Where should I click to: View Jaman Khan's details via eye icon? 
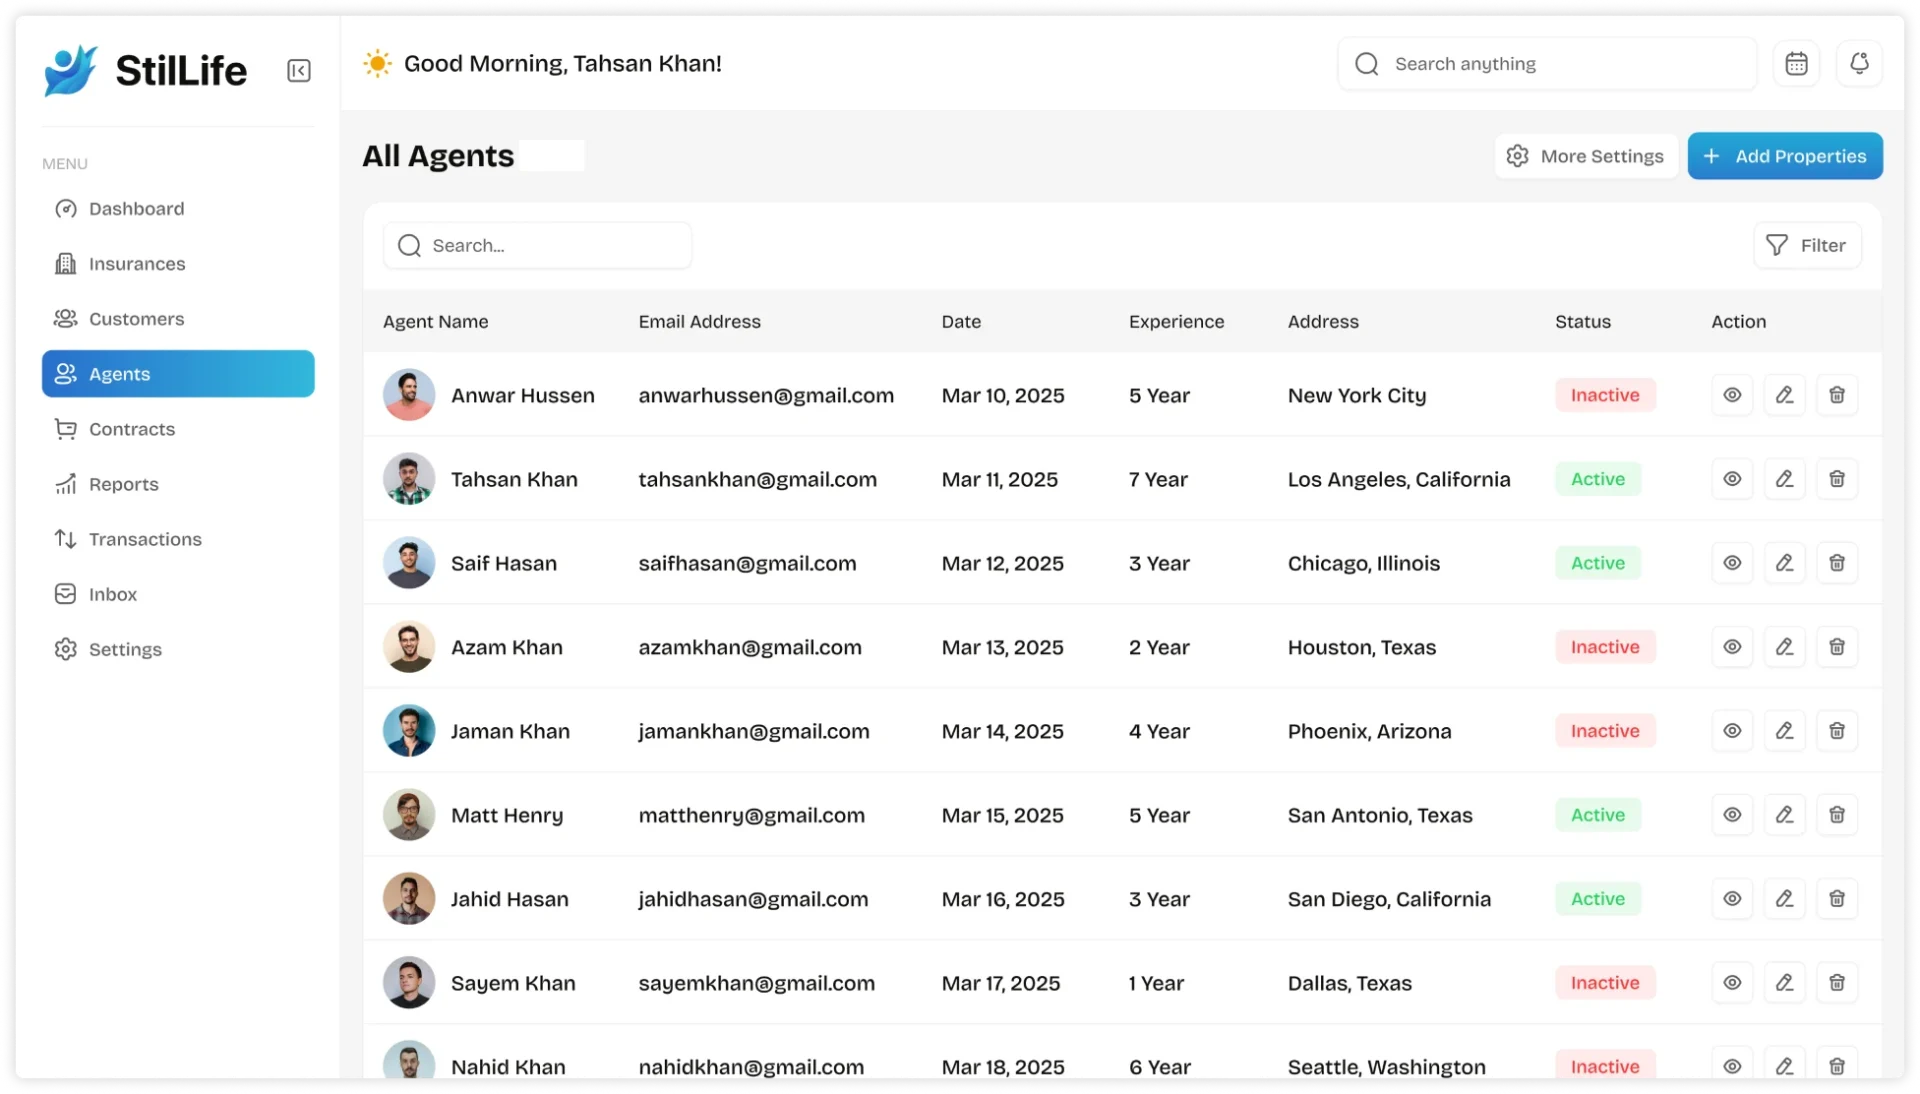(x=1732, y=731)
